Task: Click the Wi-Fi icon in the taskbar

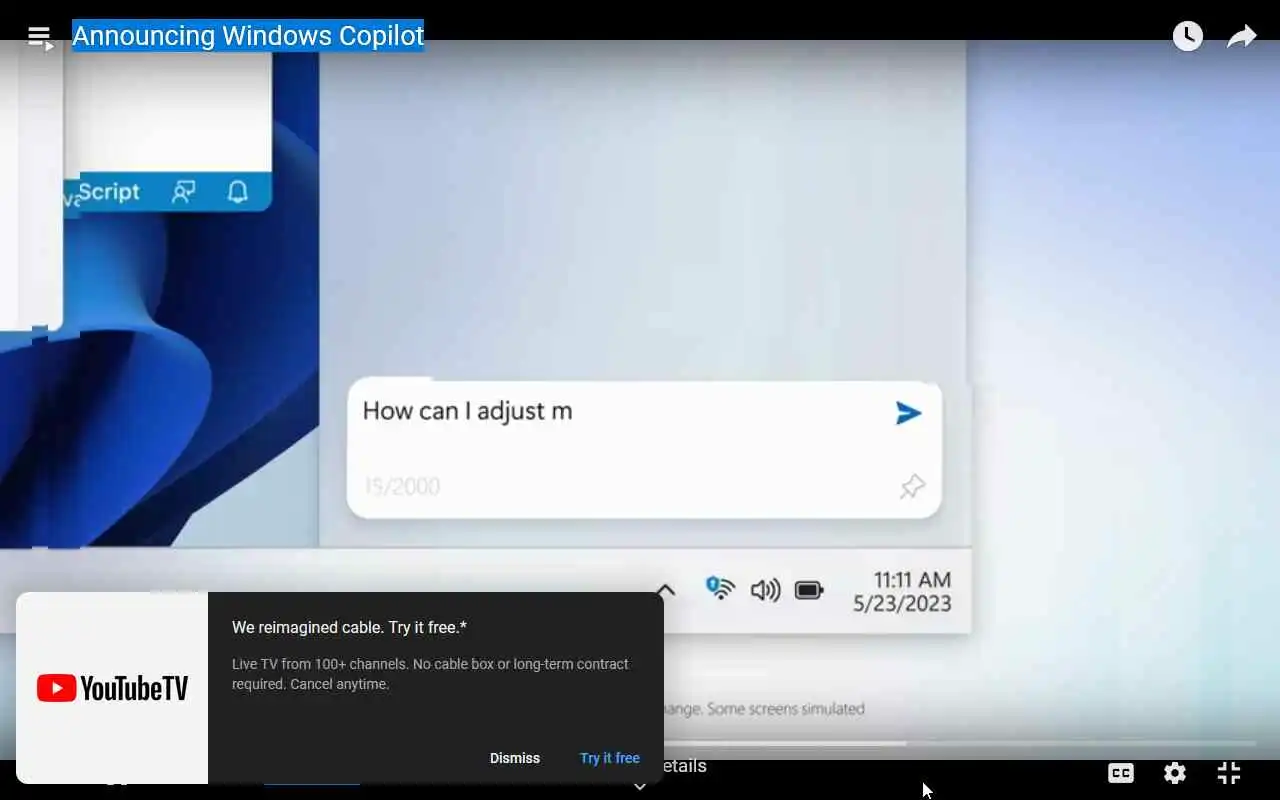Action: tap(720, 588)
